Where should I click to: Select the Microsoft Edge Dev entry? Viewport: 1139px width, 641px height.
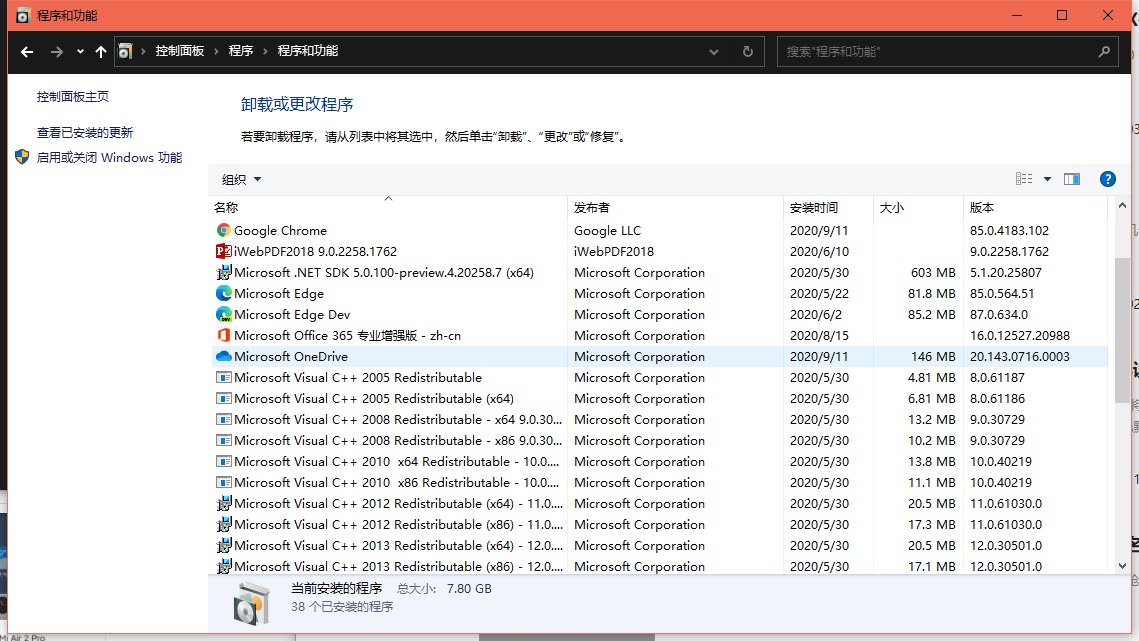tap(660, 315)
